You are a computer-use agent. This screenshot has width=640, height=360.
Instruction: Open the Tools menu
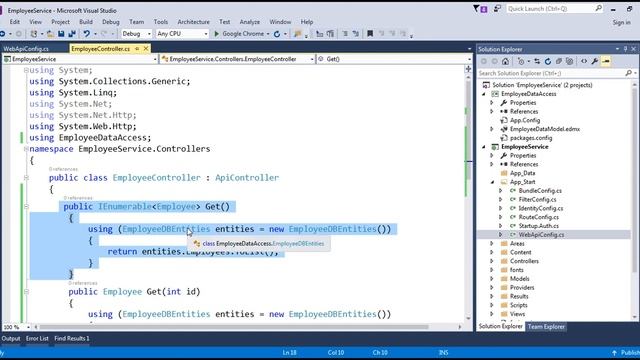(161, 22)
